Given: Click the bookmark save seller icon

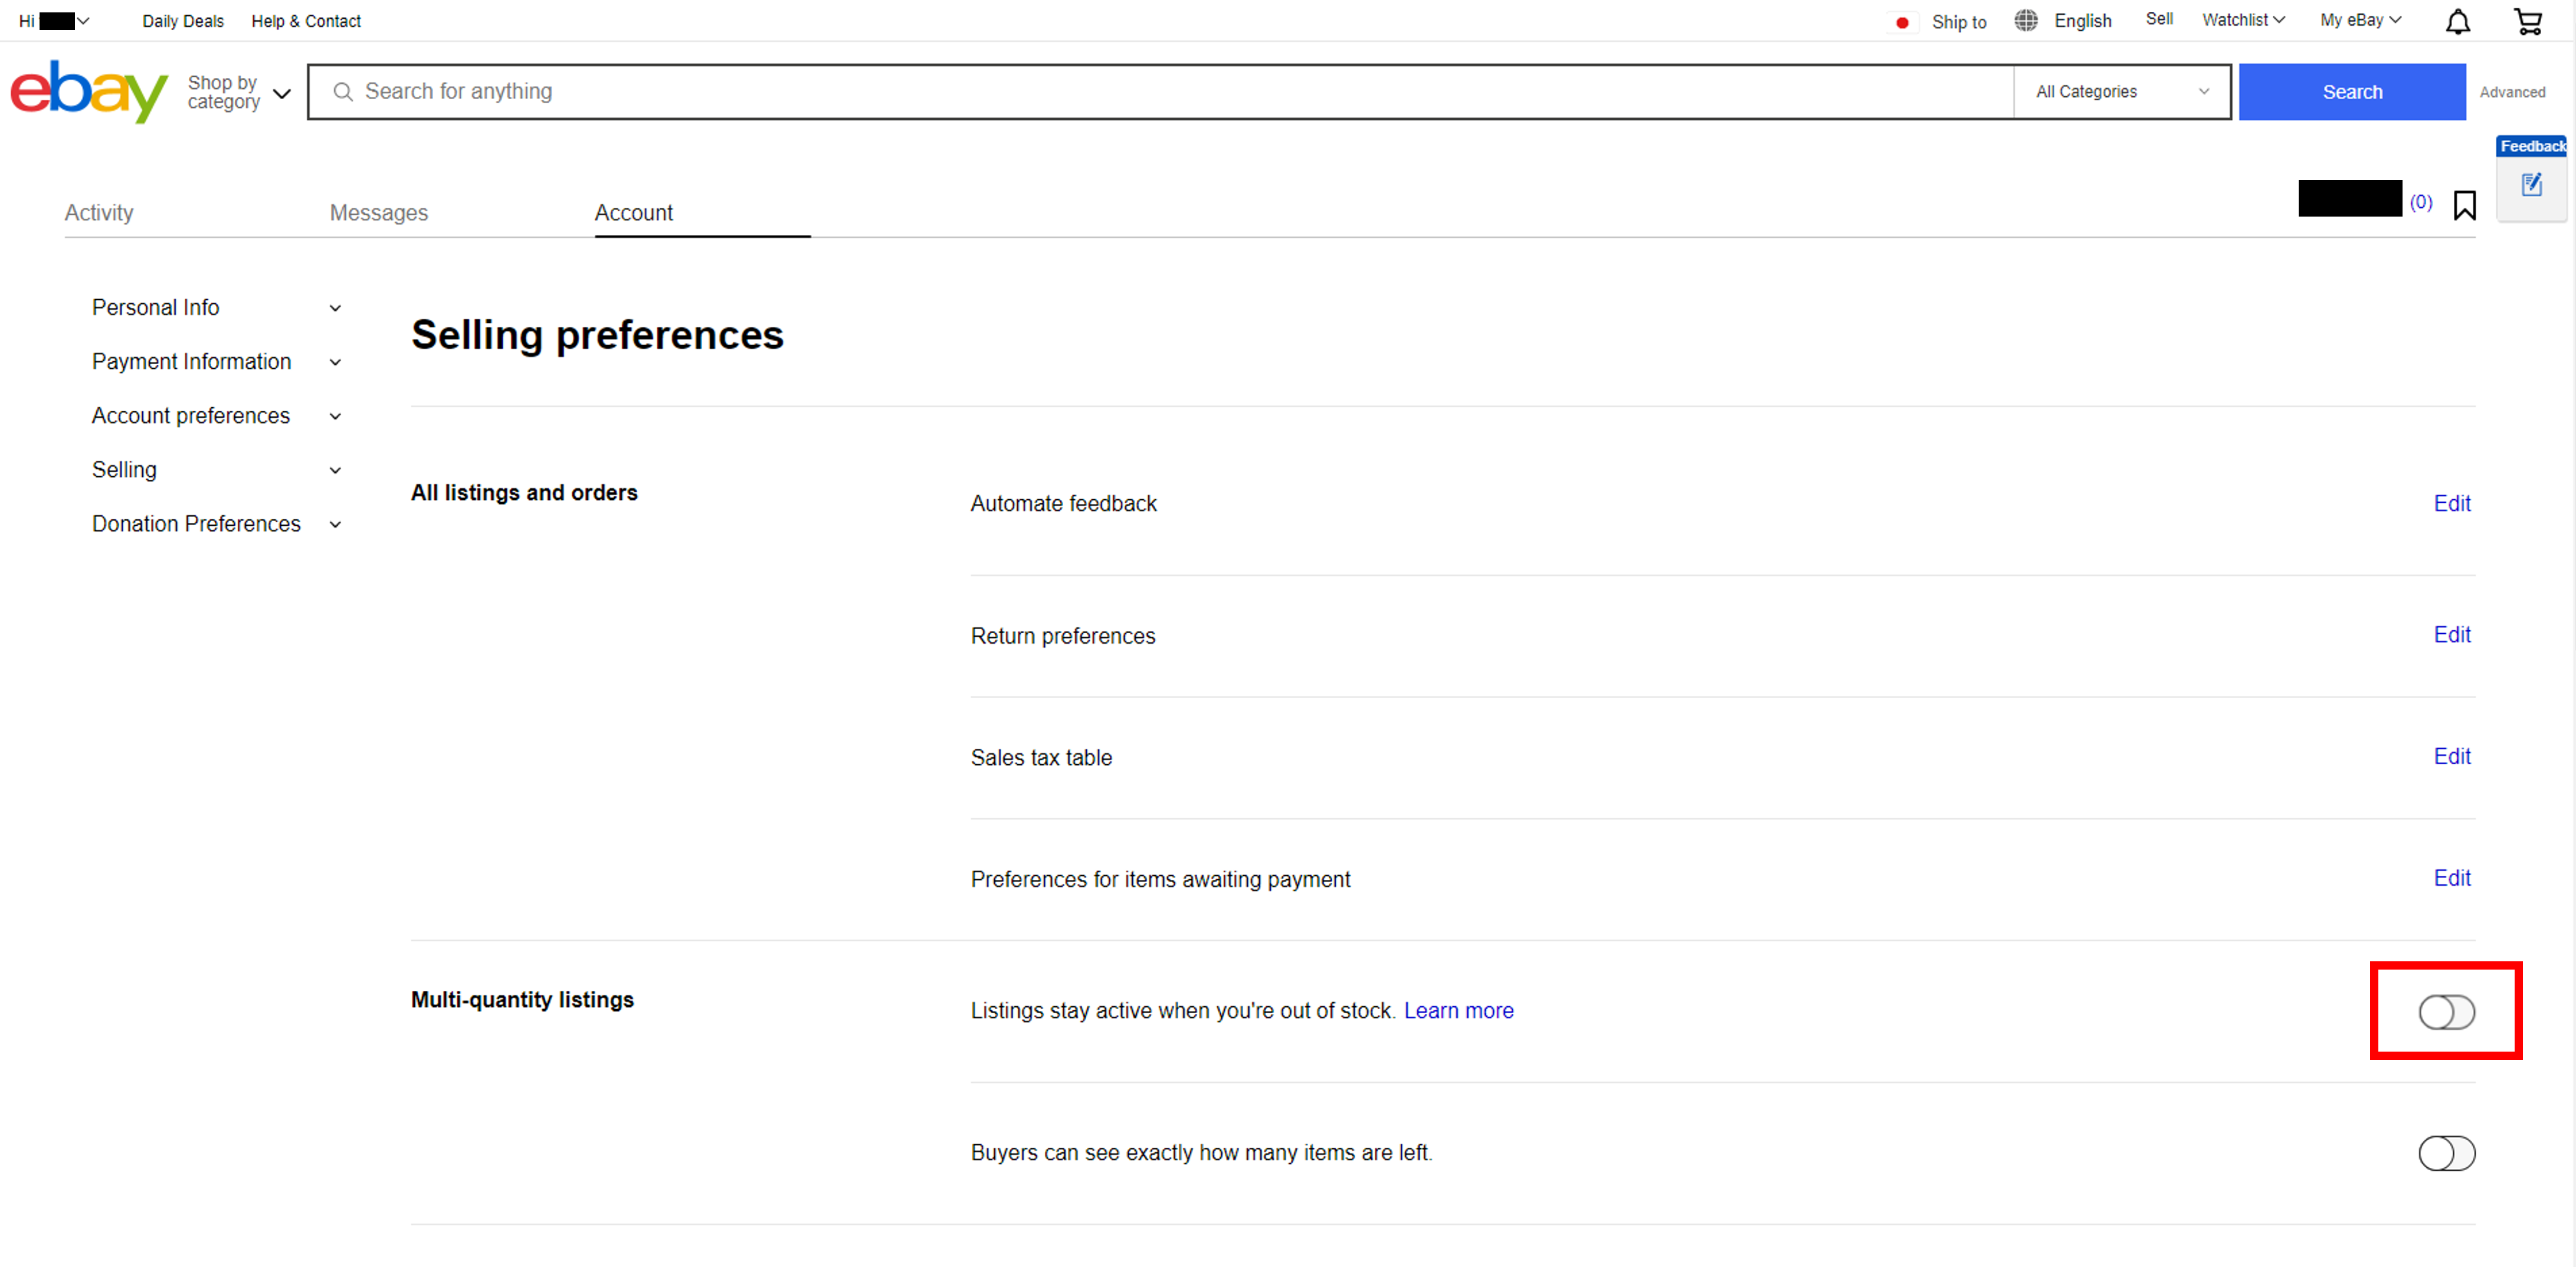Looking at the screenshot, I should tap(2464, 205).
